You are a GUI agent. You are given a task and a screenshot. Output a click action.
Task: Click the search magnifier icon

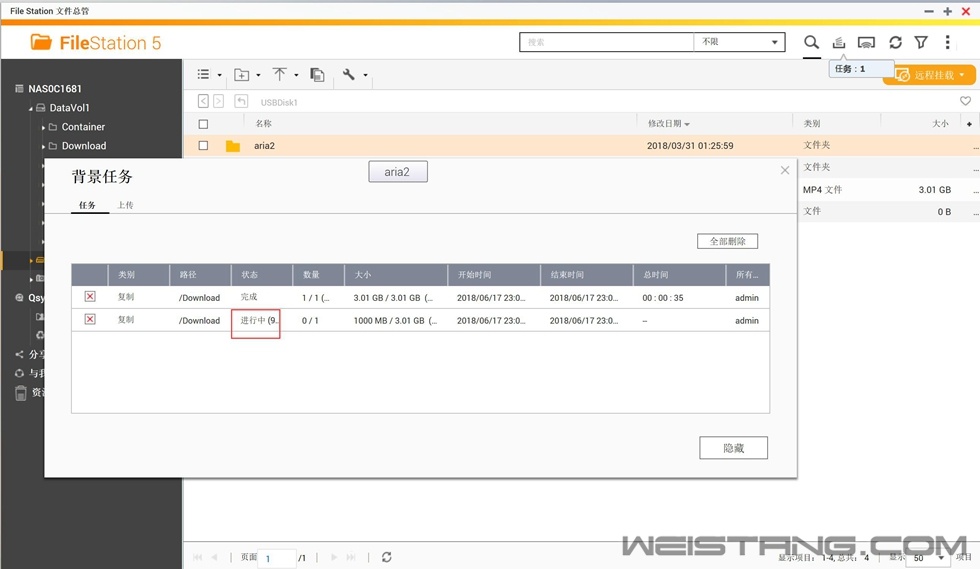coord(811,42)
